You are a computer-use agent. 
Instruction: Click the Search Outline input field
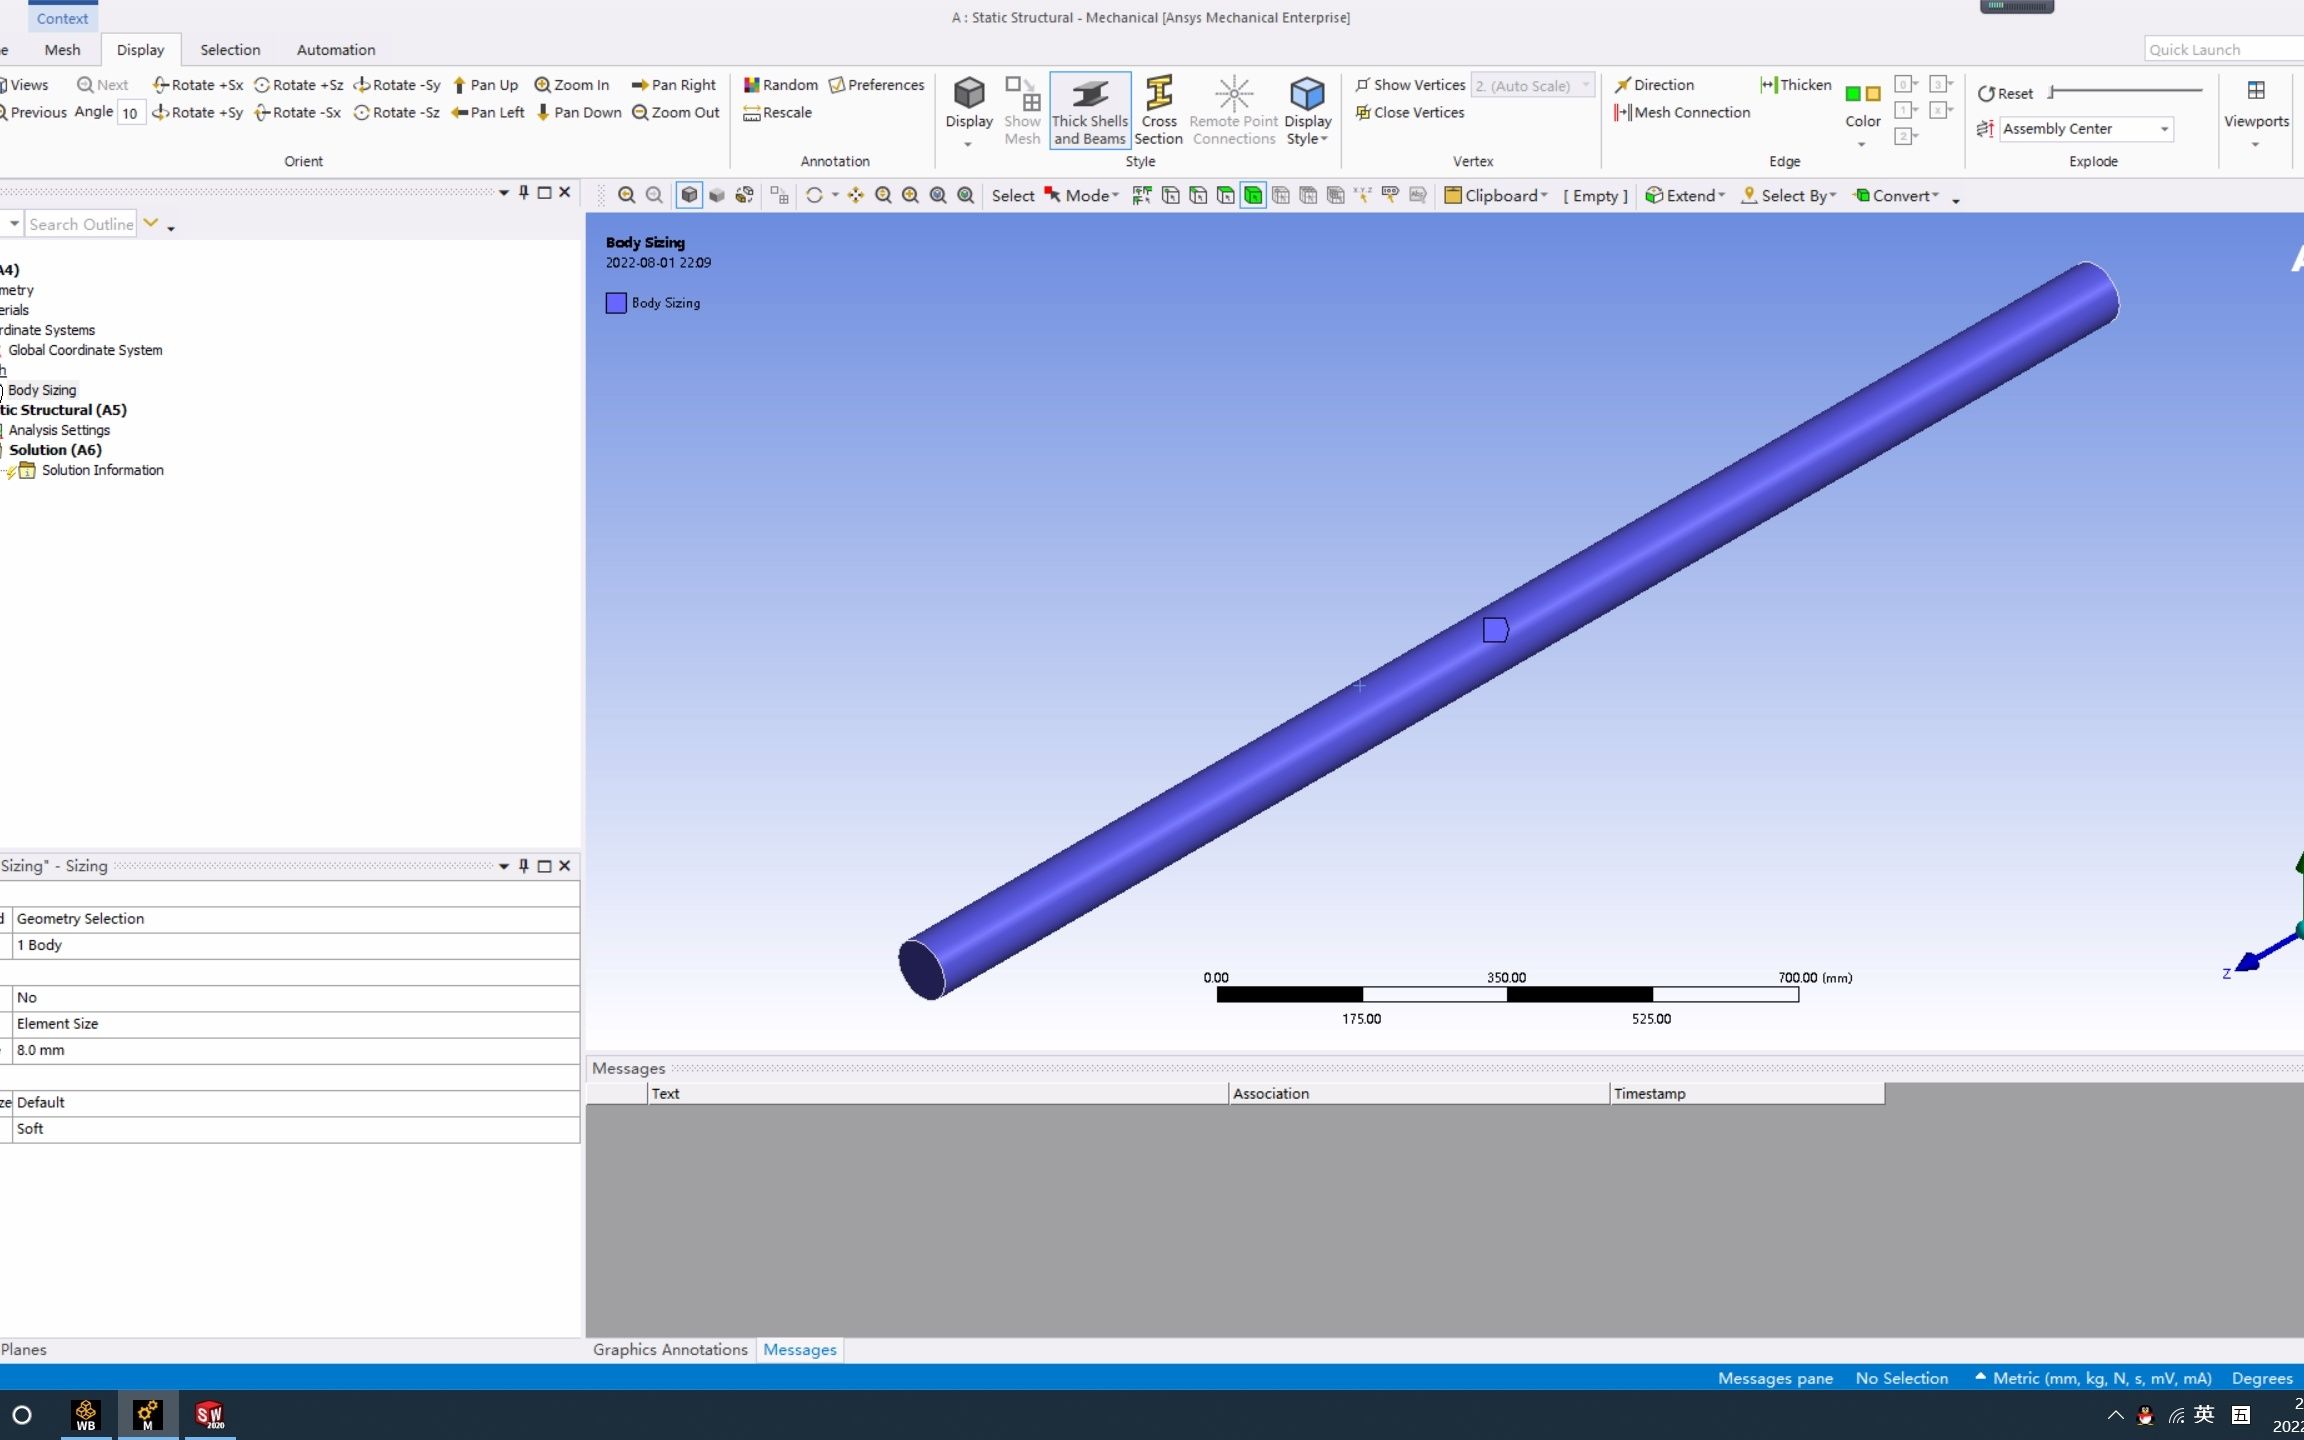click(80, 224)
